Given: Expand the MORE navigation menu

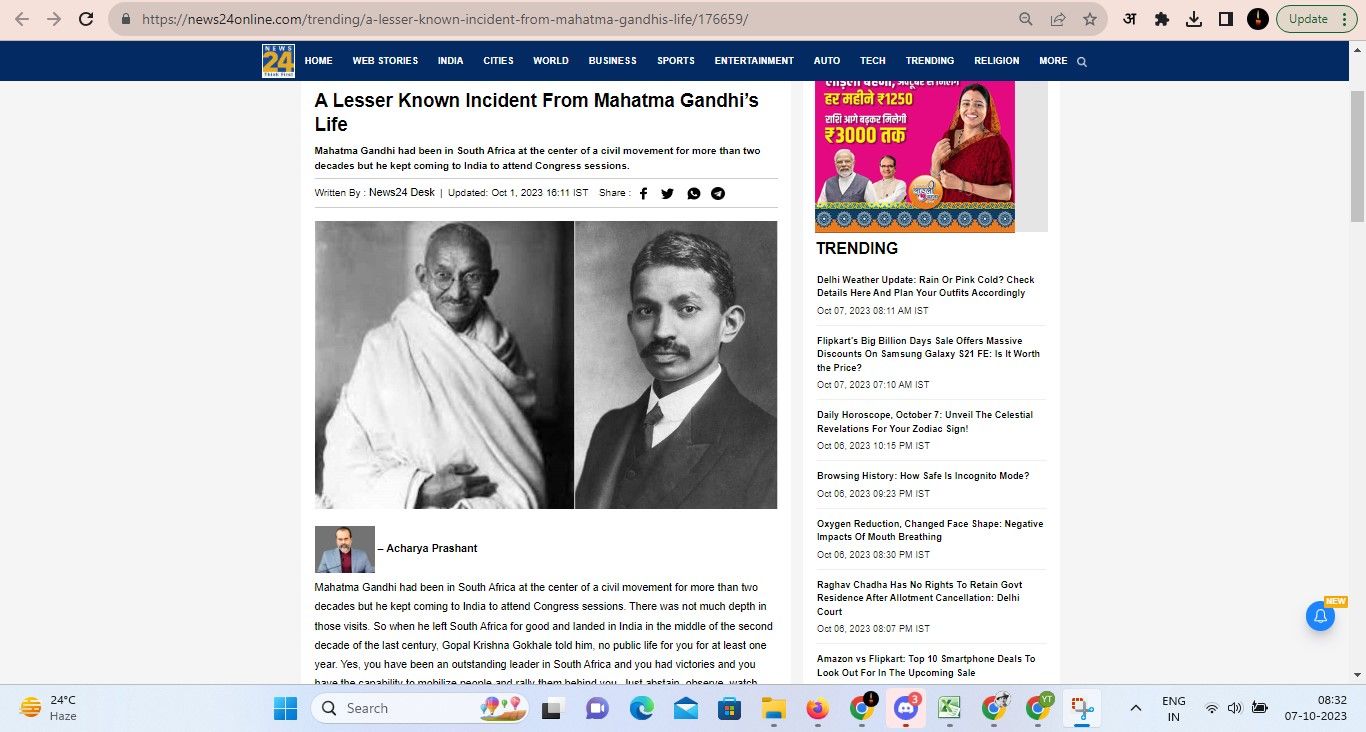Looking at the screenshot, I should 1052,61.
